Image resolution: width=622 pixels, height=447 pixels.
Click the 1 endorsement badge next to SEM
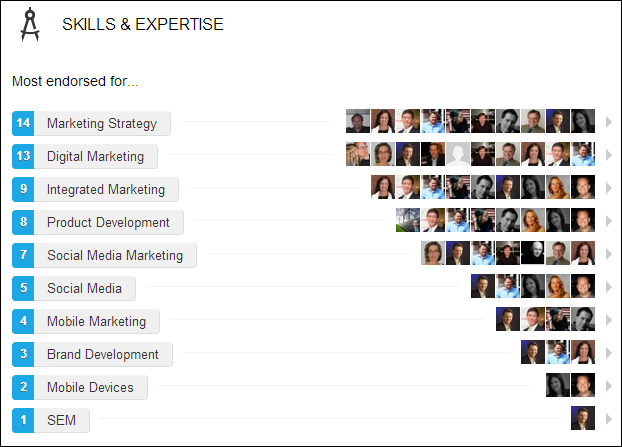(x=23, y=420)
